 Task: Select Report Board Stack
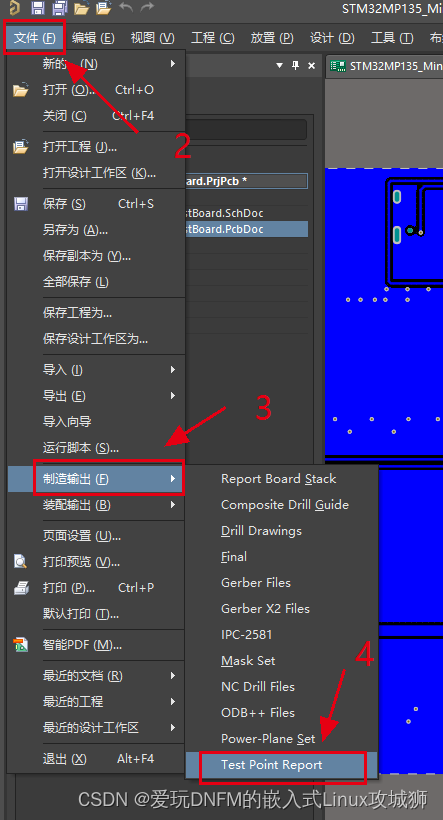(281, 479)
